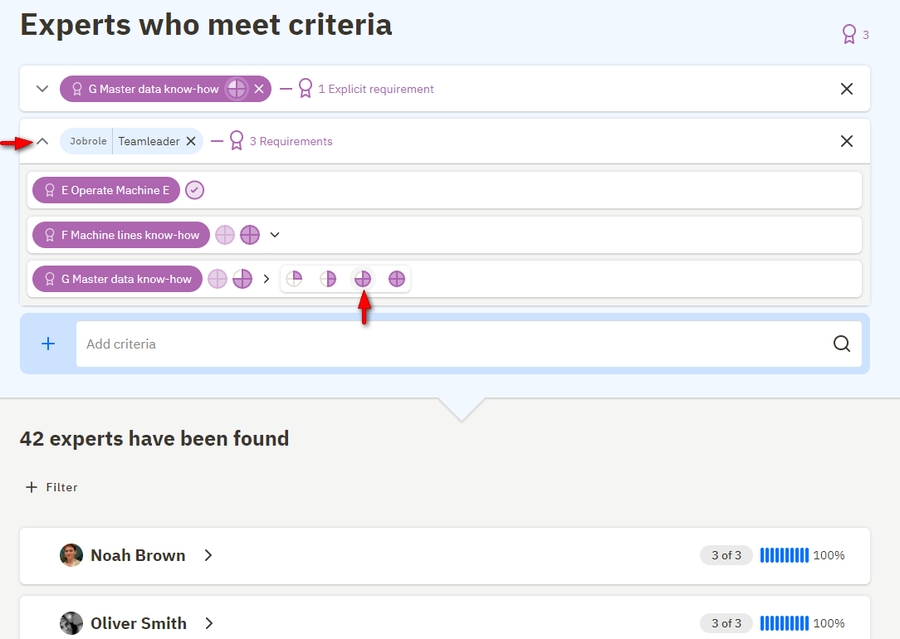Click Oliver Smith's 100% progress bar
Viewport: 900px width, 639px height.
pos(784,623)
